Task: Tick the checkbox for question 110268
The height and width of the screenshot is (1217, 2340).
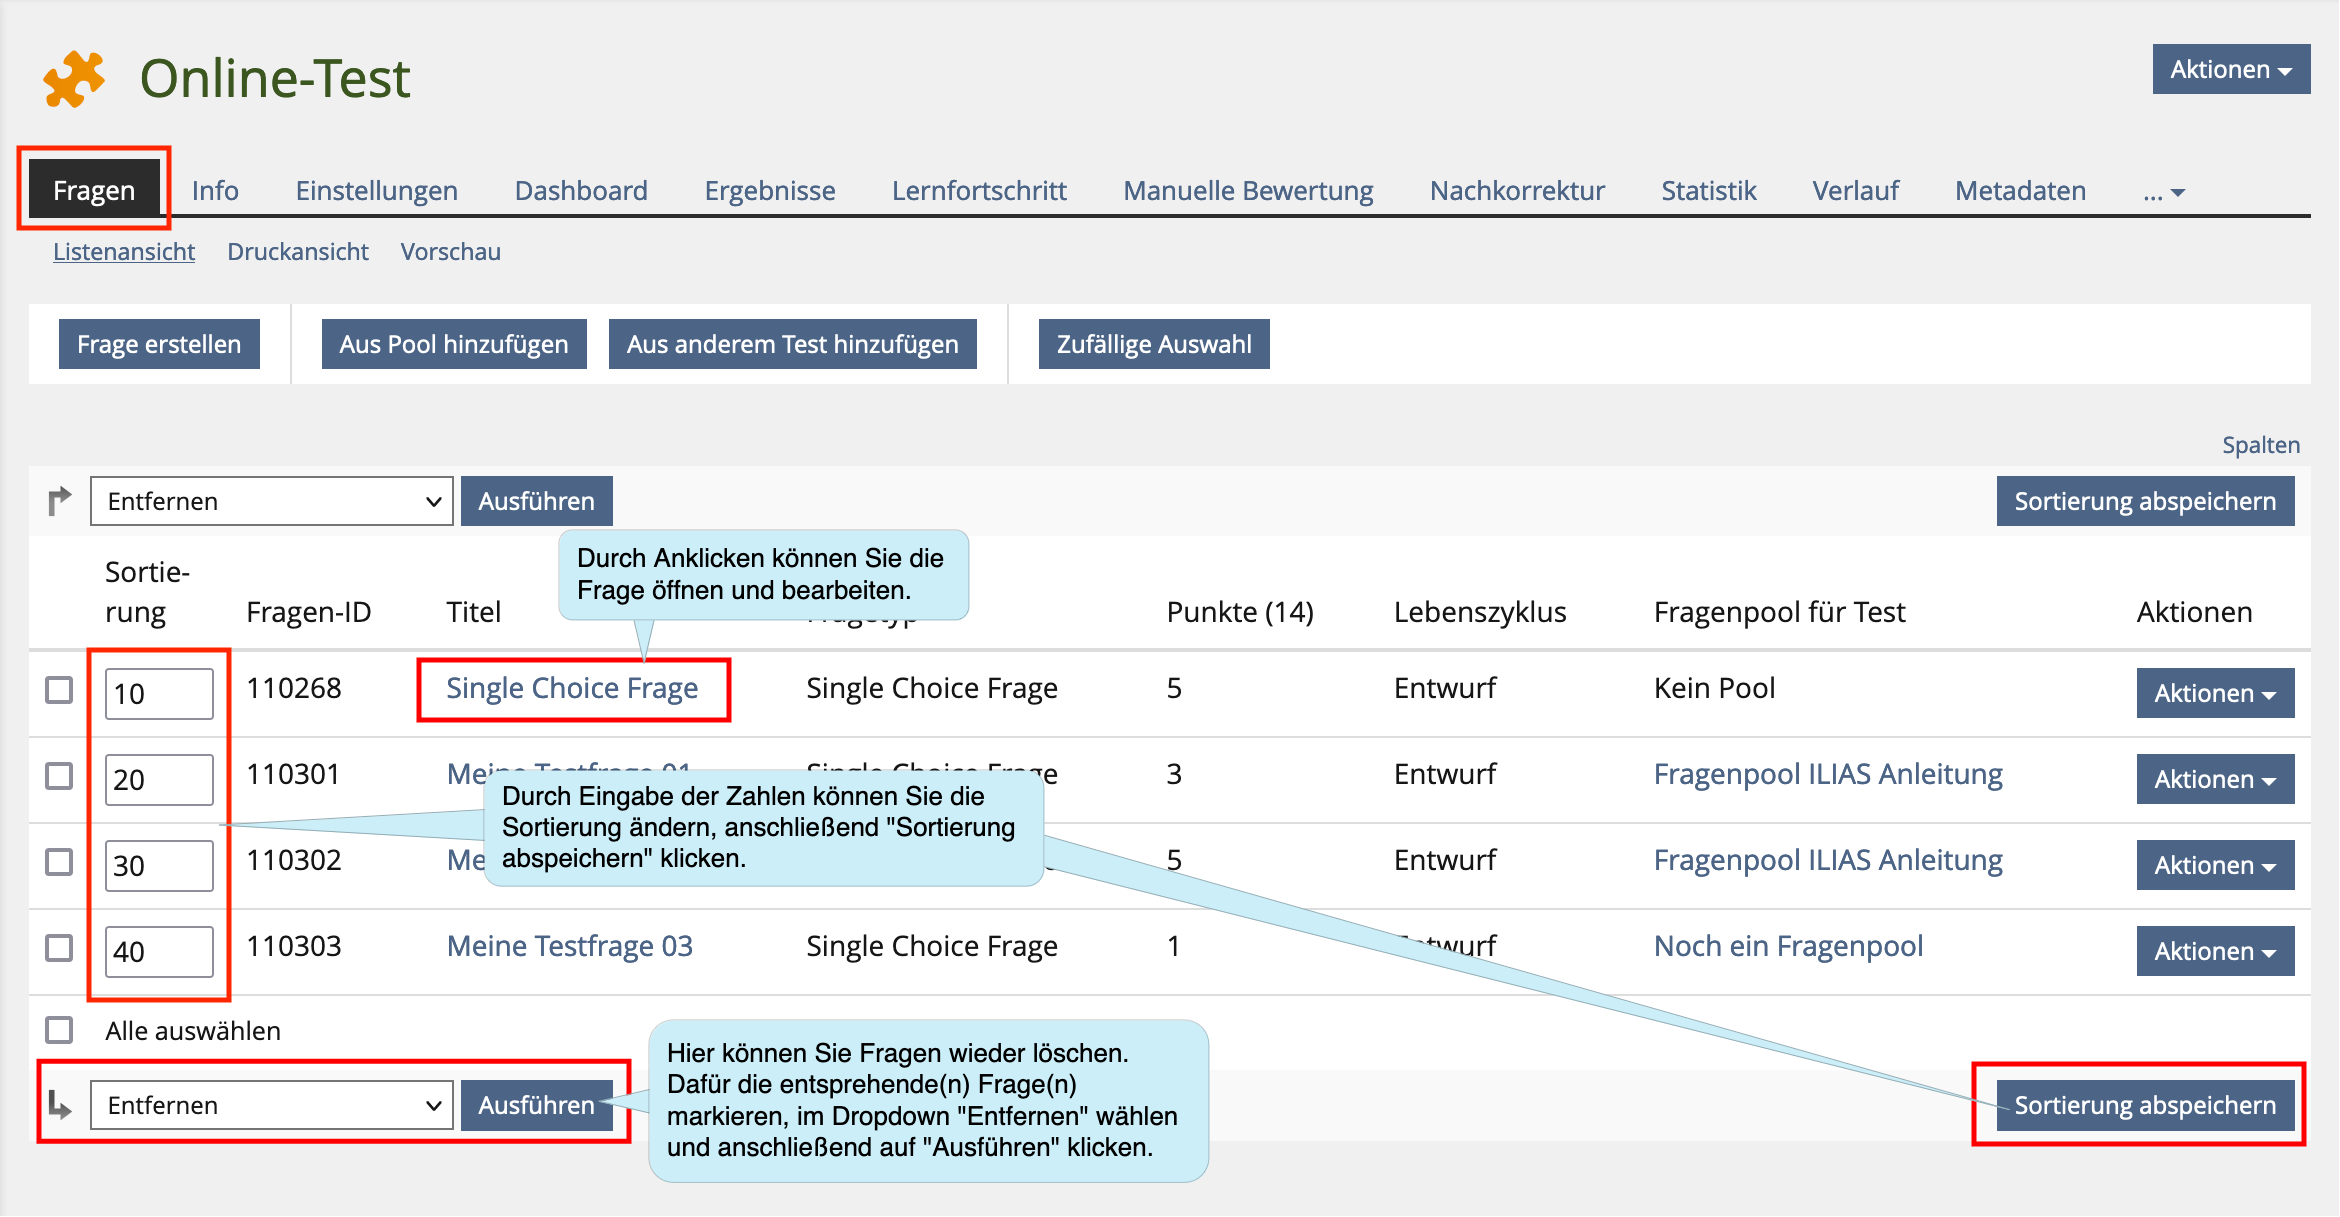Action: pos(59,690)
